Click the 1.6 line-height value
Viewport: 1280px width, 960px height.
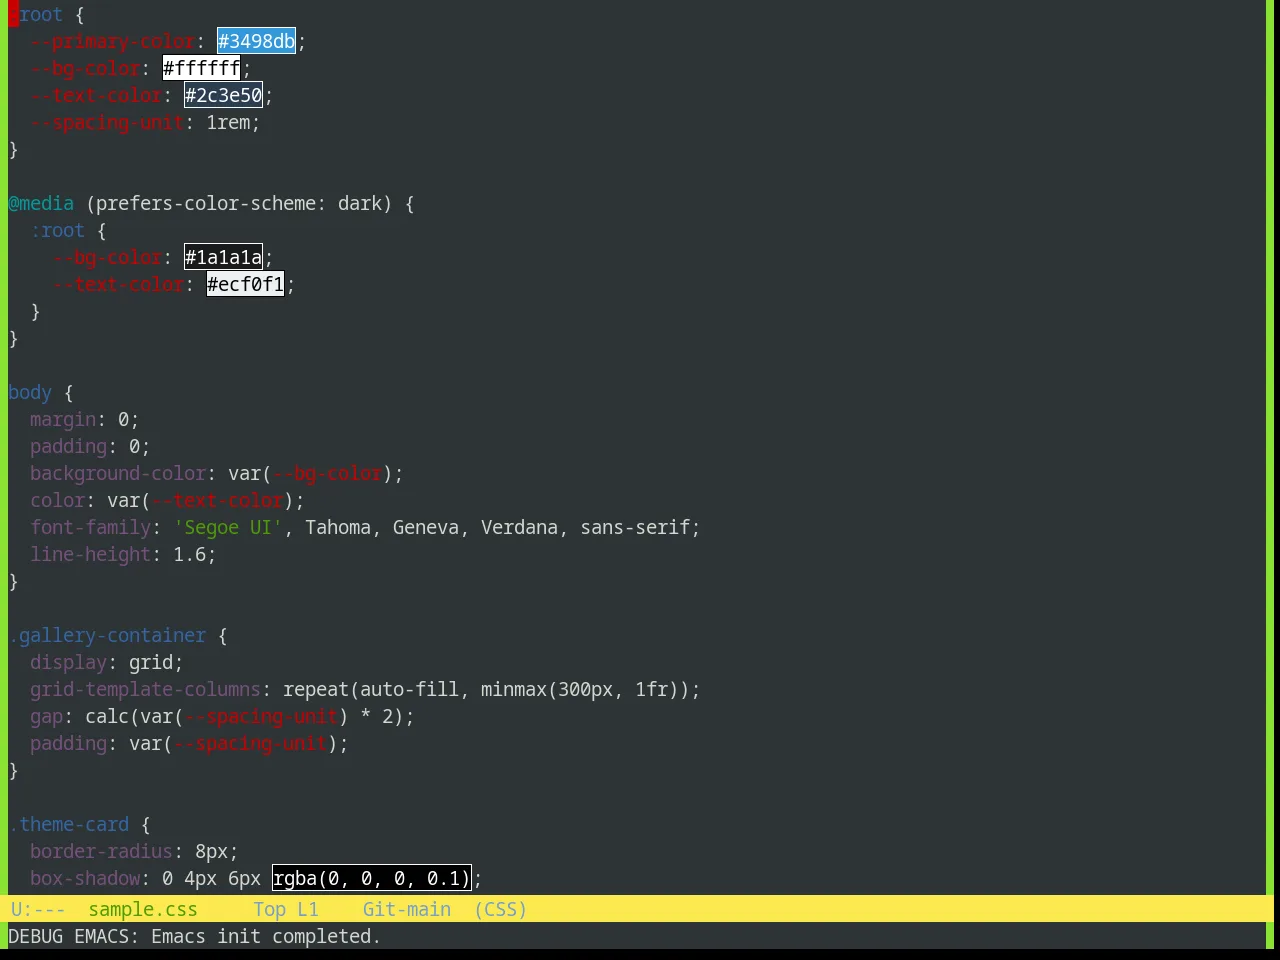tap(190, 554)
